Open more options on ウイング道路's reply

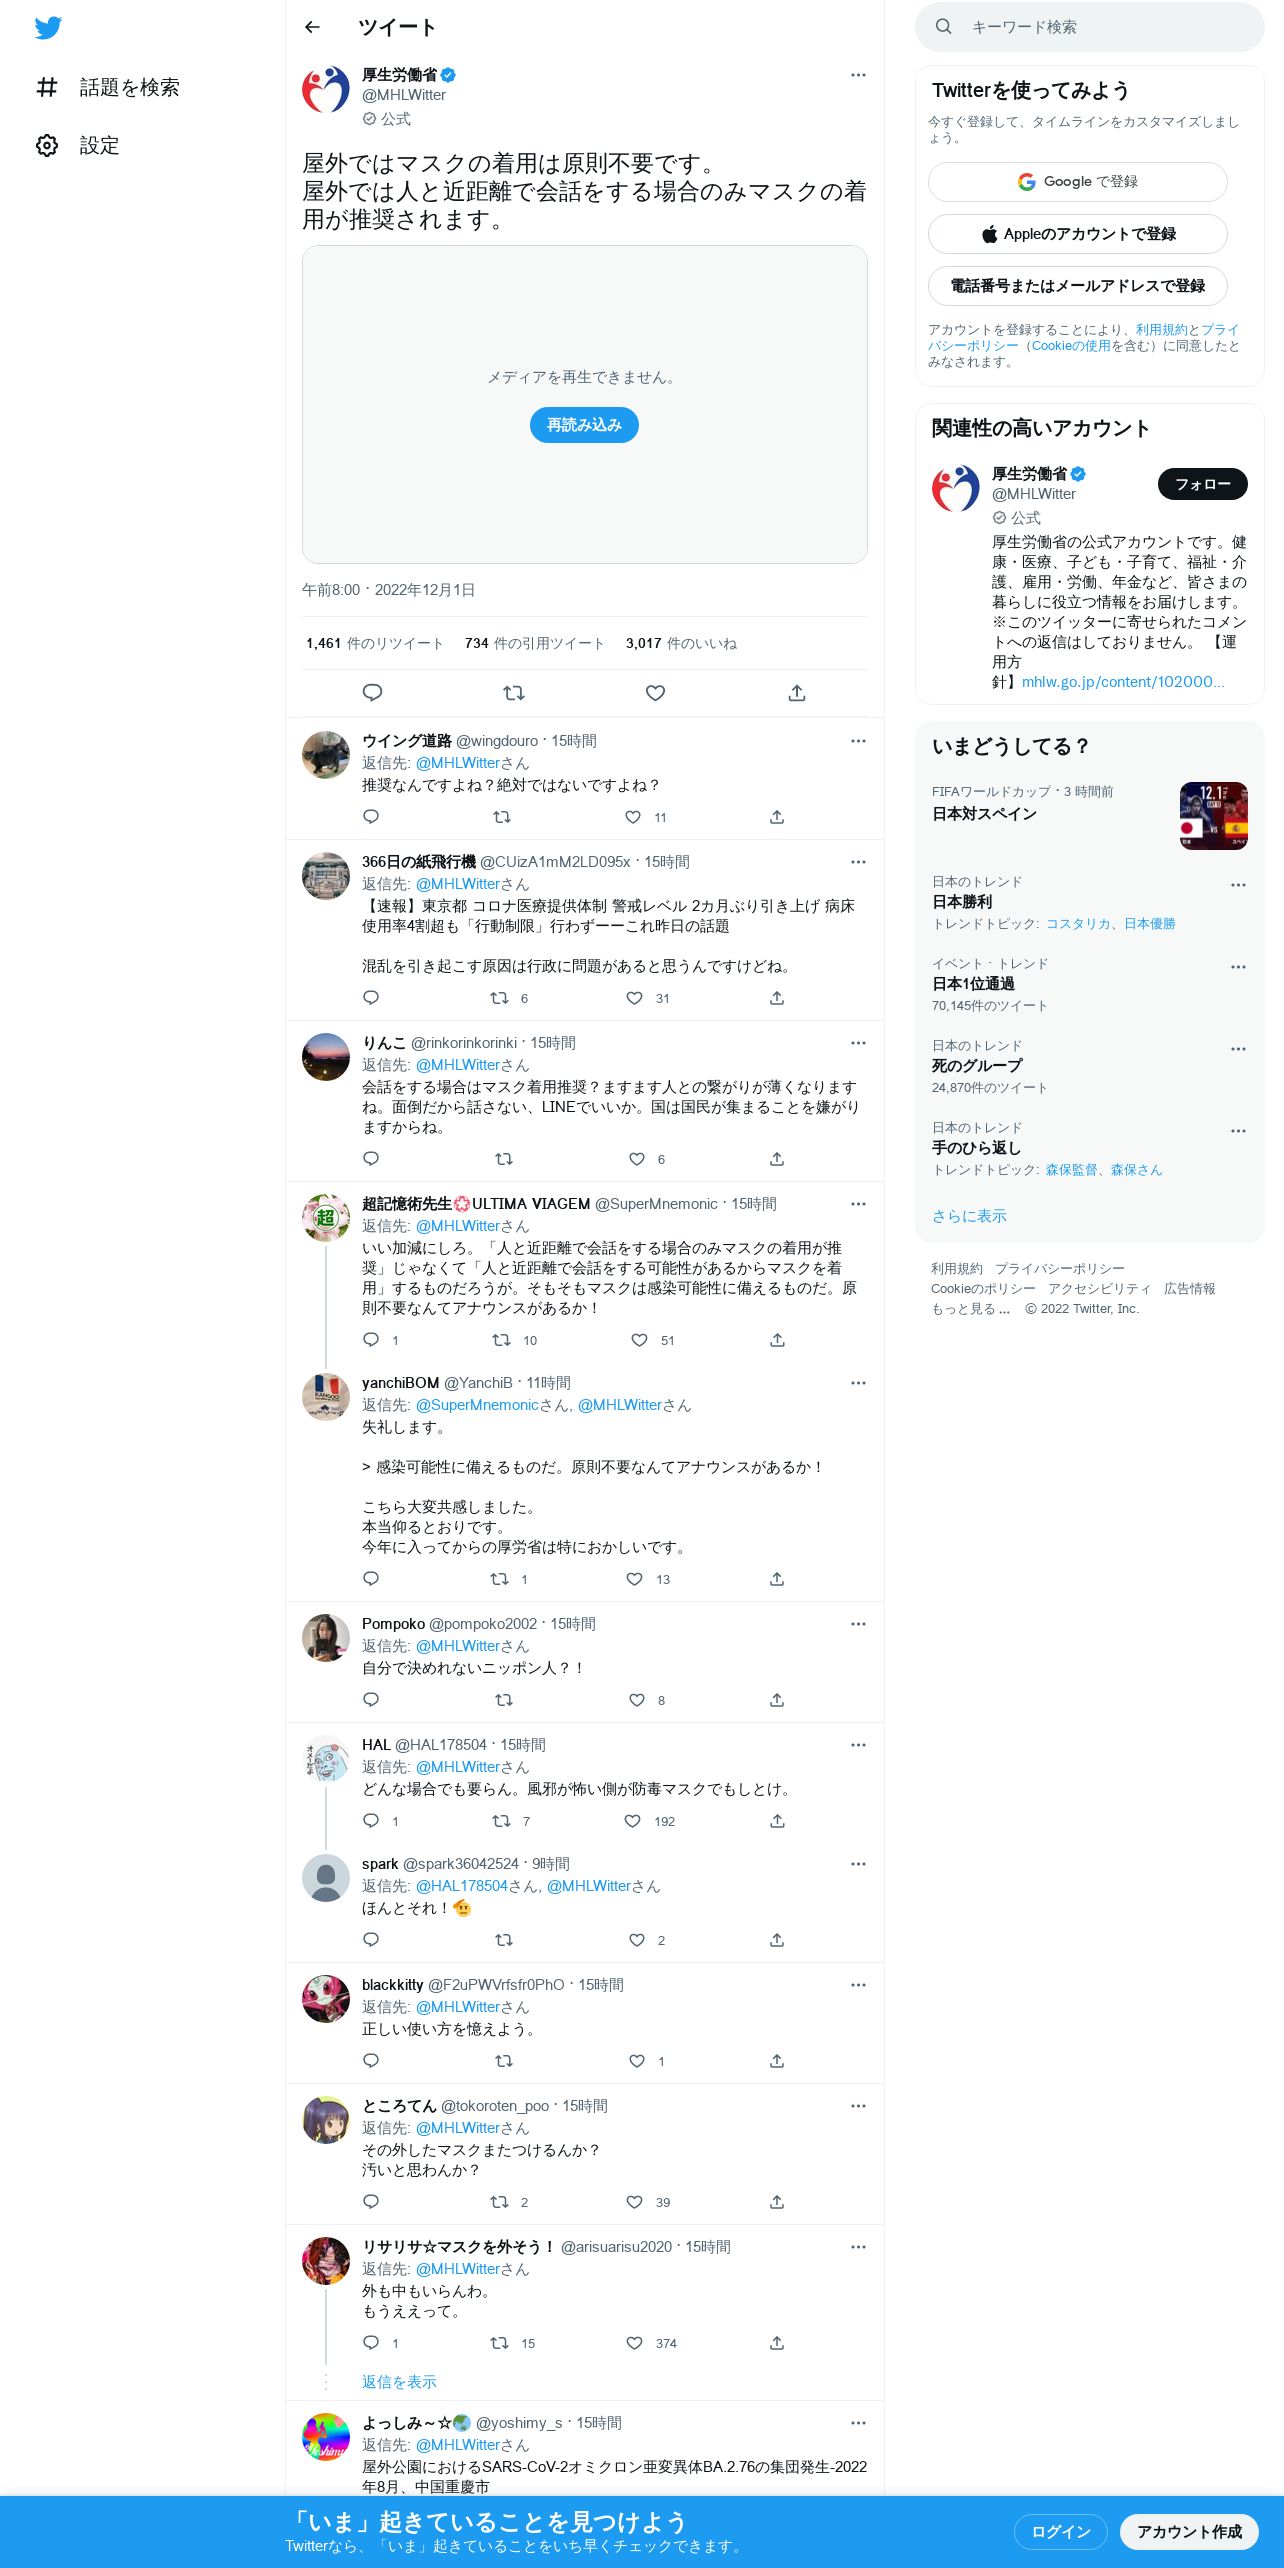point(858,741)
